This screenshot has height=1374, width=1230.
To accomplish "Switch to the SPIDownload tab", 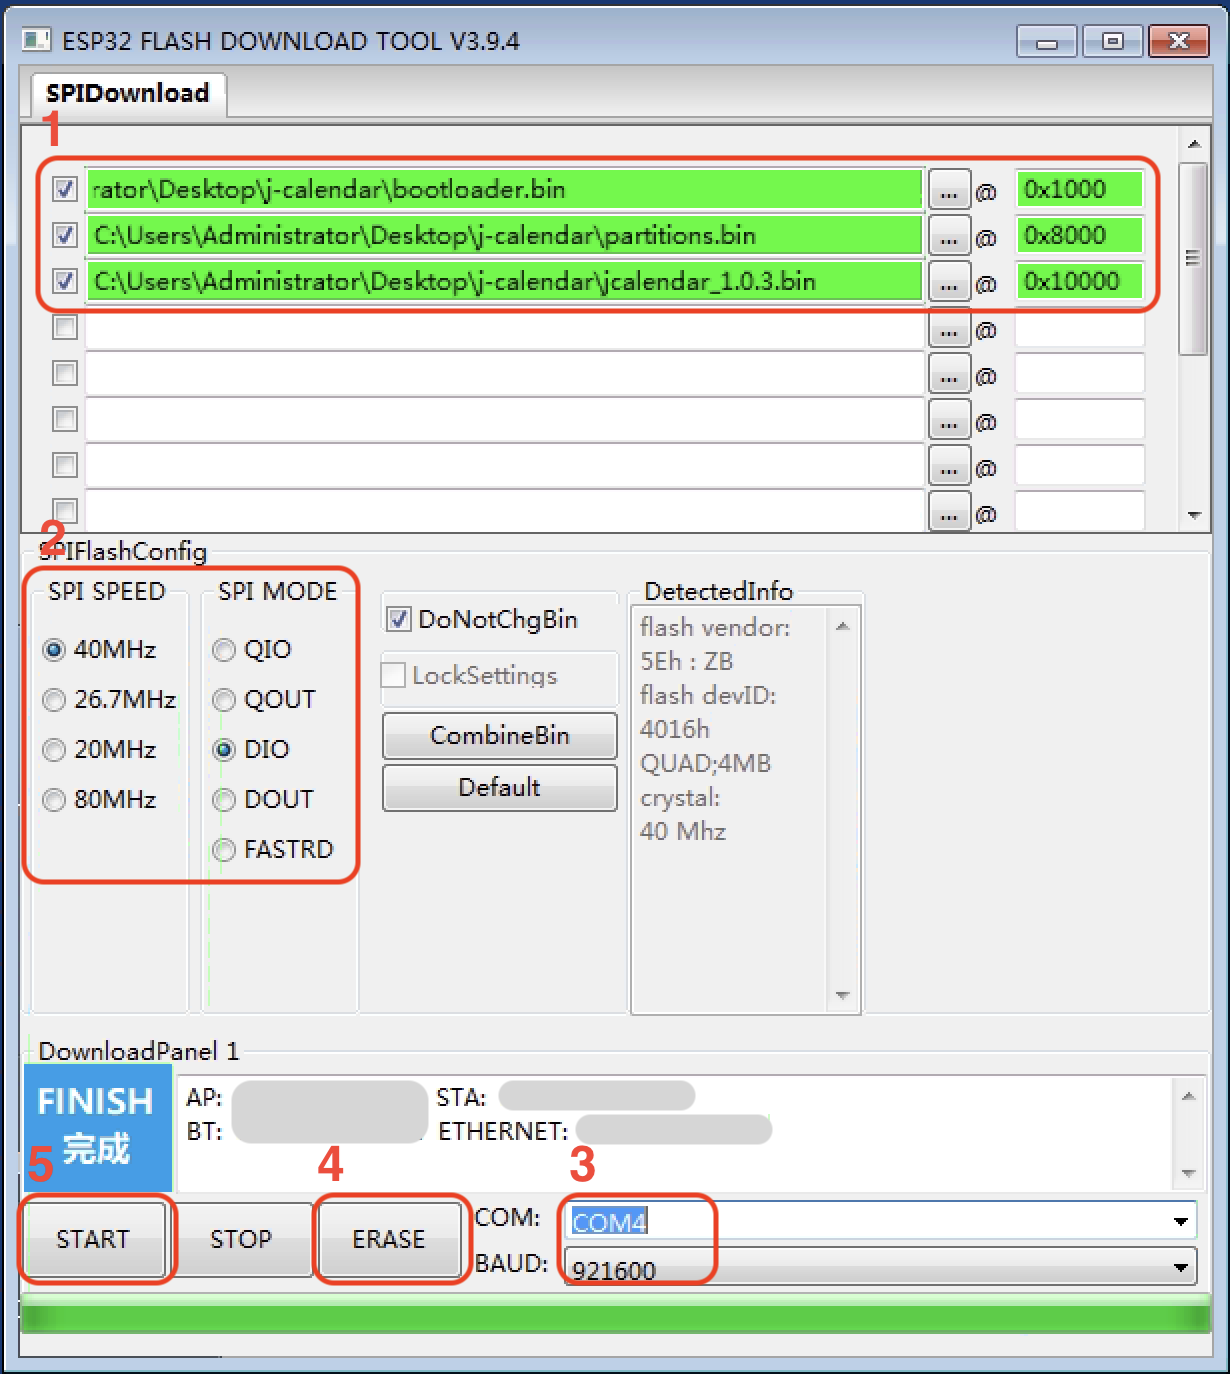I will tap(127, 93).
